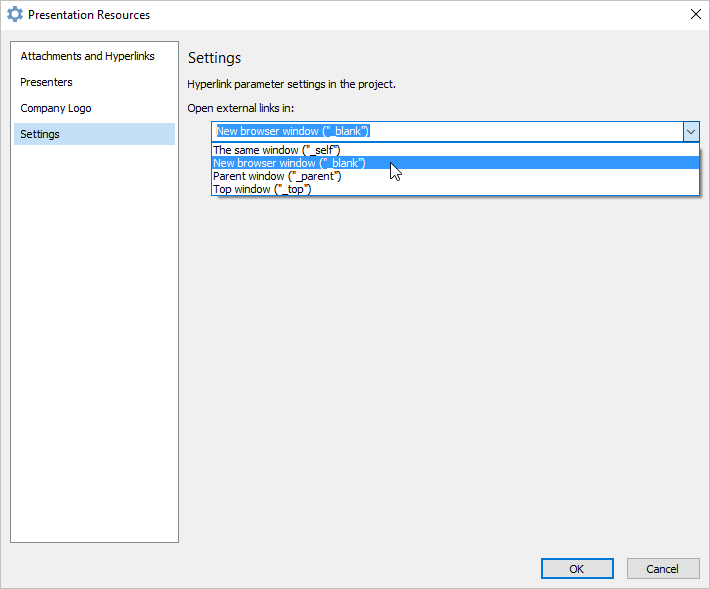Confirm changes with the OK button

coord(577,569)
